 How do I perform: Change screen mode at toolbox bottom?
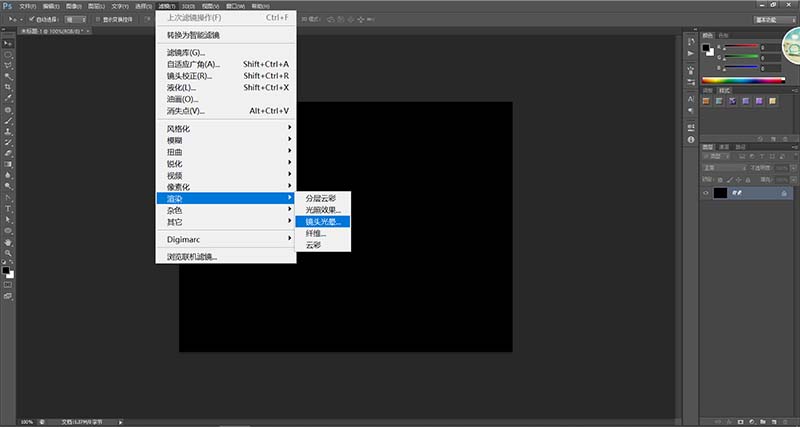point(8,296)
